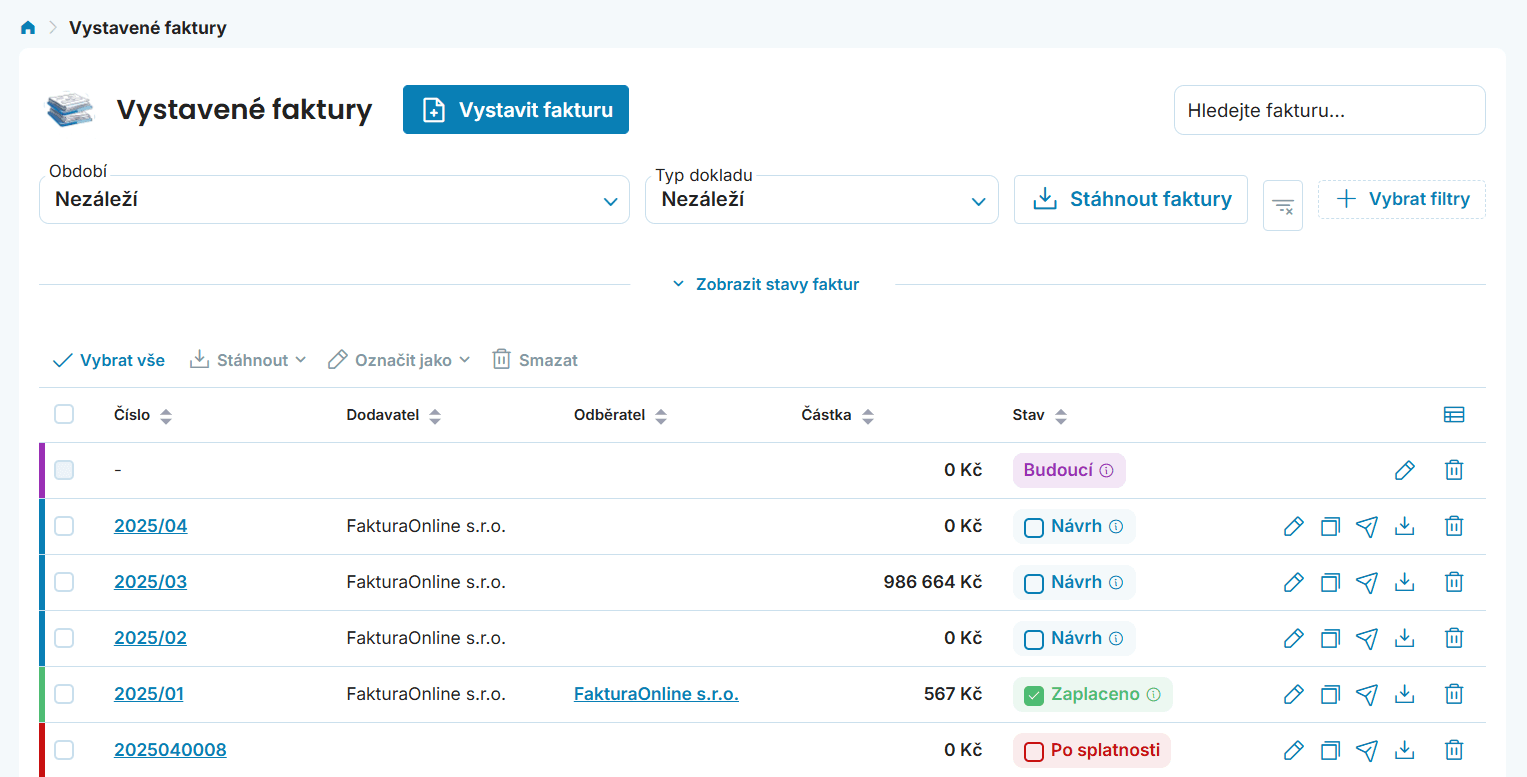This screenshot has width=1527, height=777.
Task: Download invoice 2025/03
Action: [x=1405, y=582]
